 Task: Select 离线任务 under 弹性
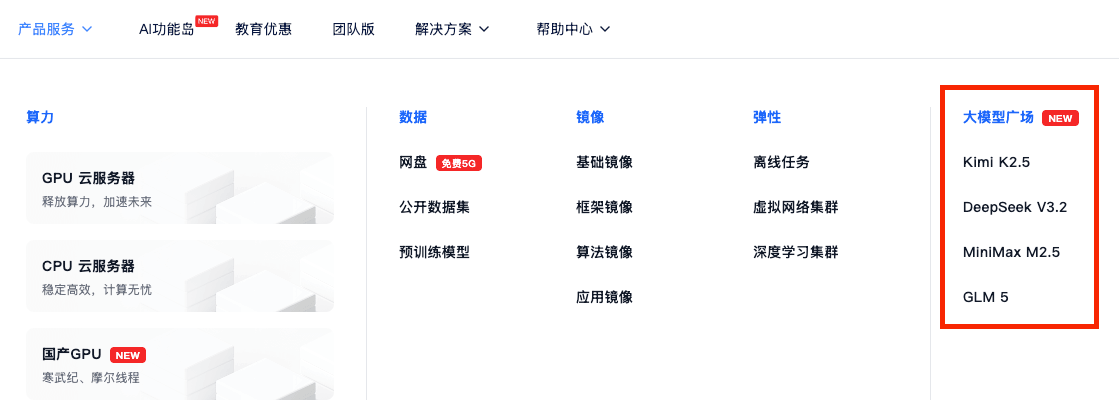pyautogui.click(x=781, y=162)
